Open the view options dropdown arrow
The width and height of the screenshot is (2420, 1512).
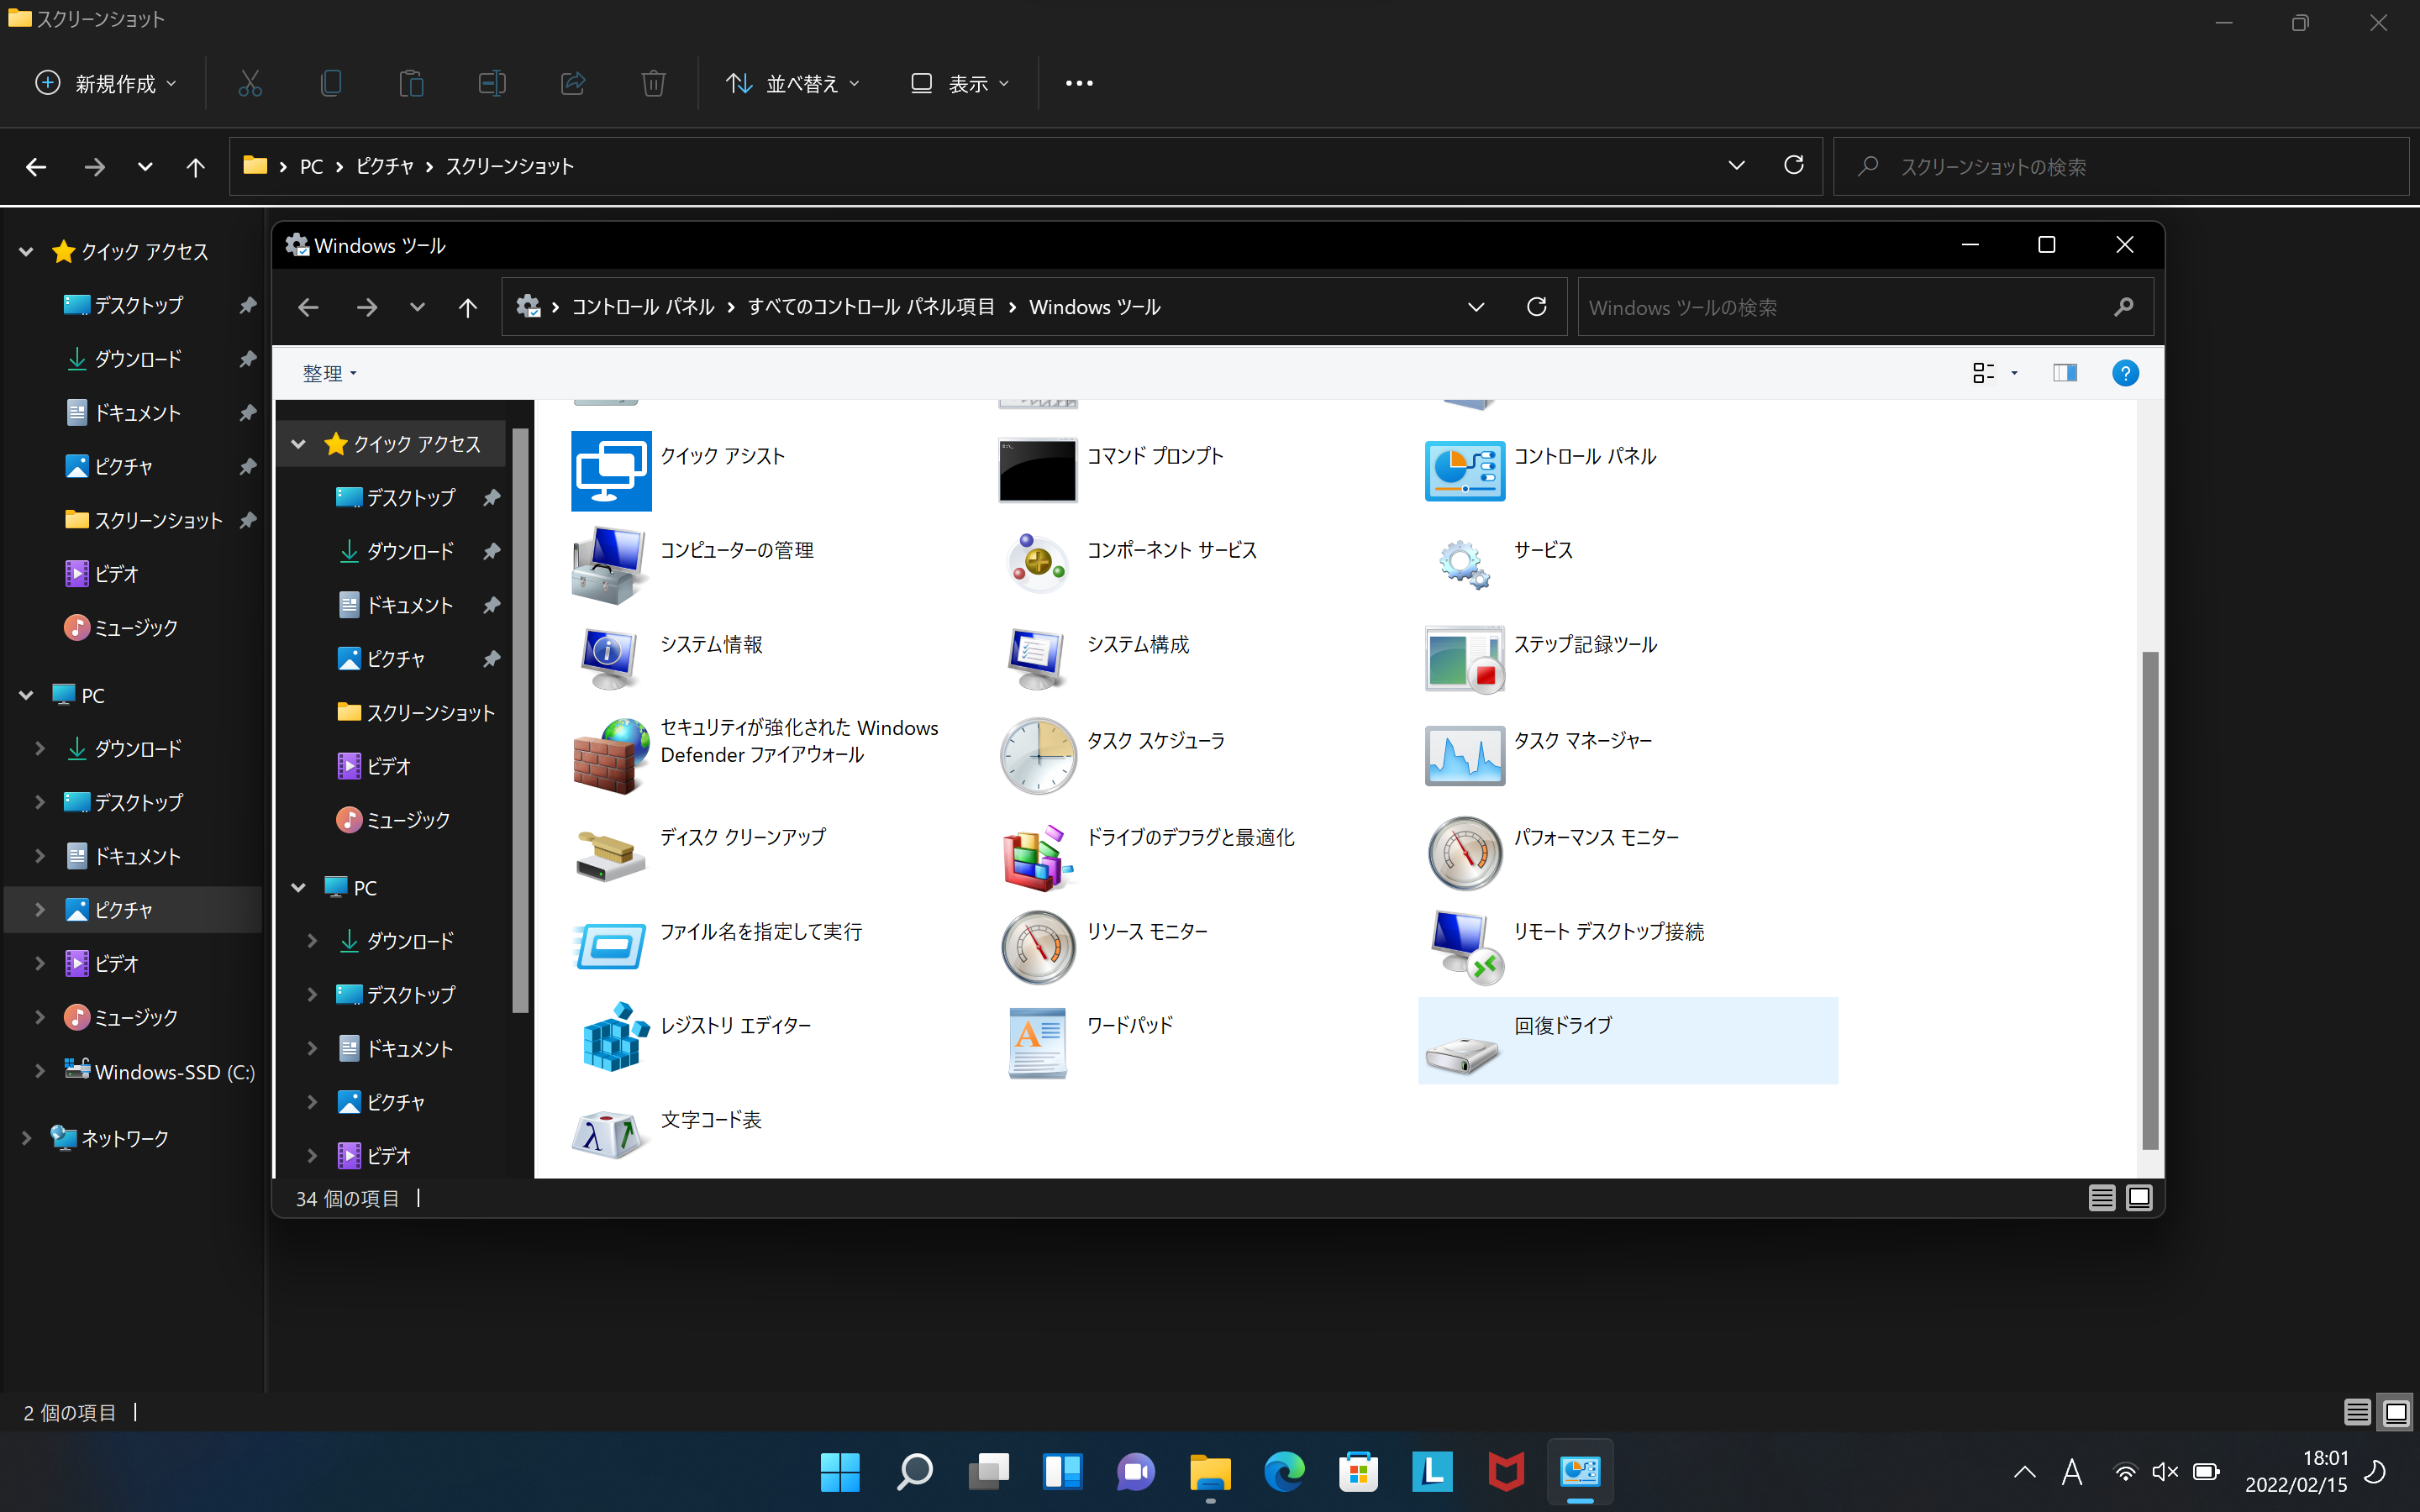click(x=2015, y=373)
